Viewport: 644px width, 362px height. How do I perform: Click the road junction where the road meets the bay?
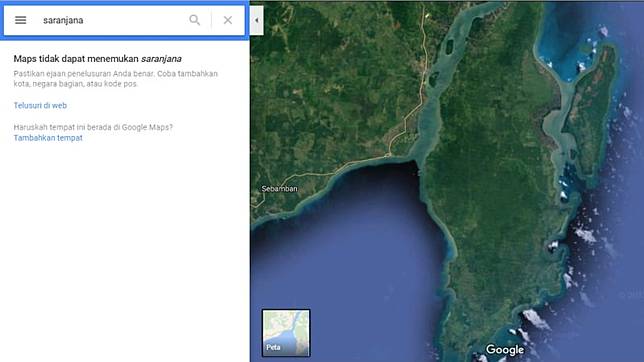pyautogui.click(x=388, y=155)
